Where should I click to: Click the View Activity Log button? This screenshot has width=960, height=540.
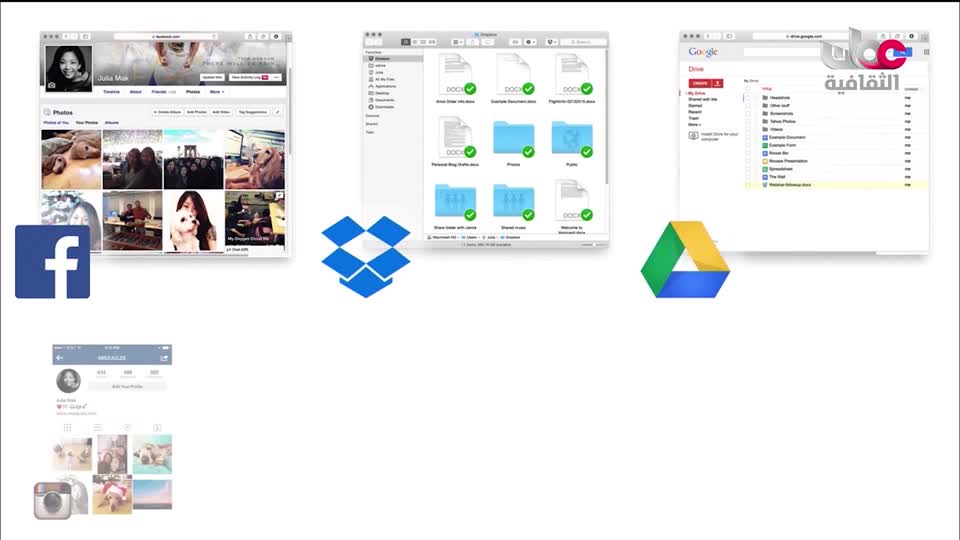pos(249,77)
